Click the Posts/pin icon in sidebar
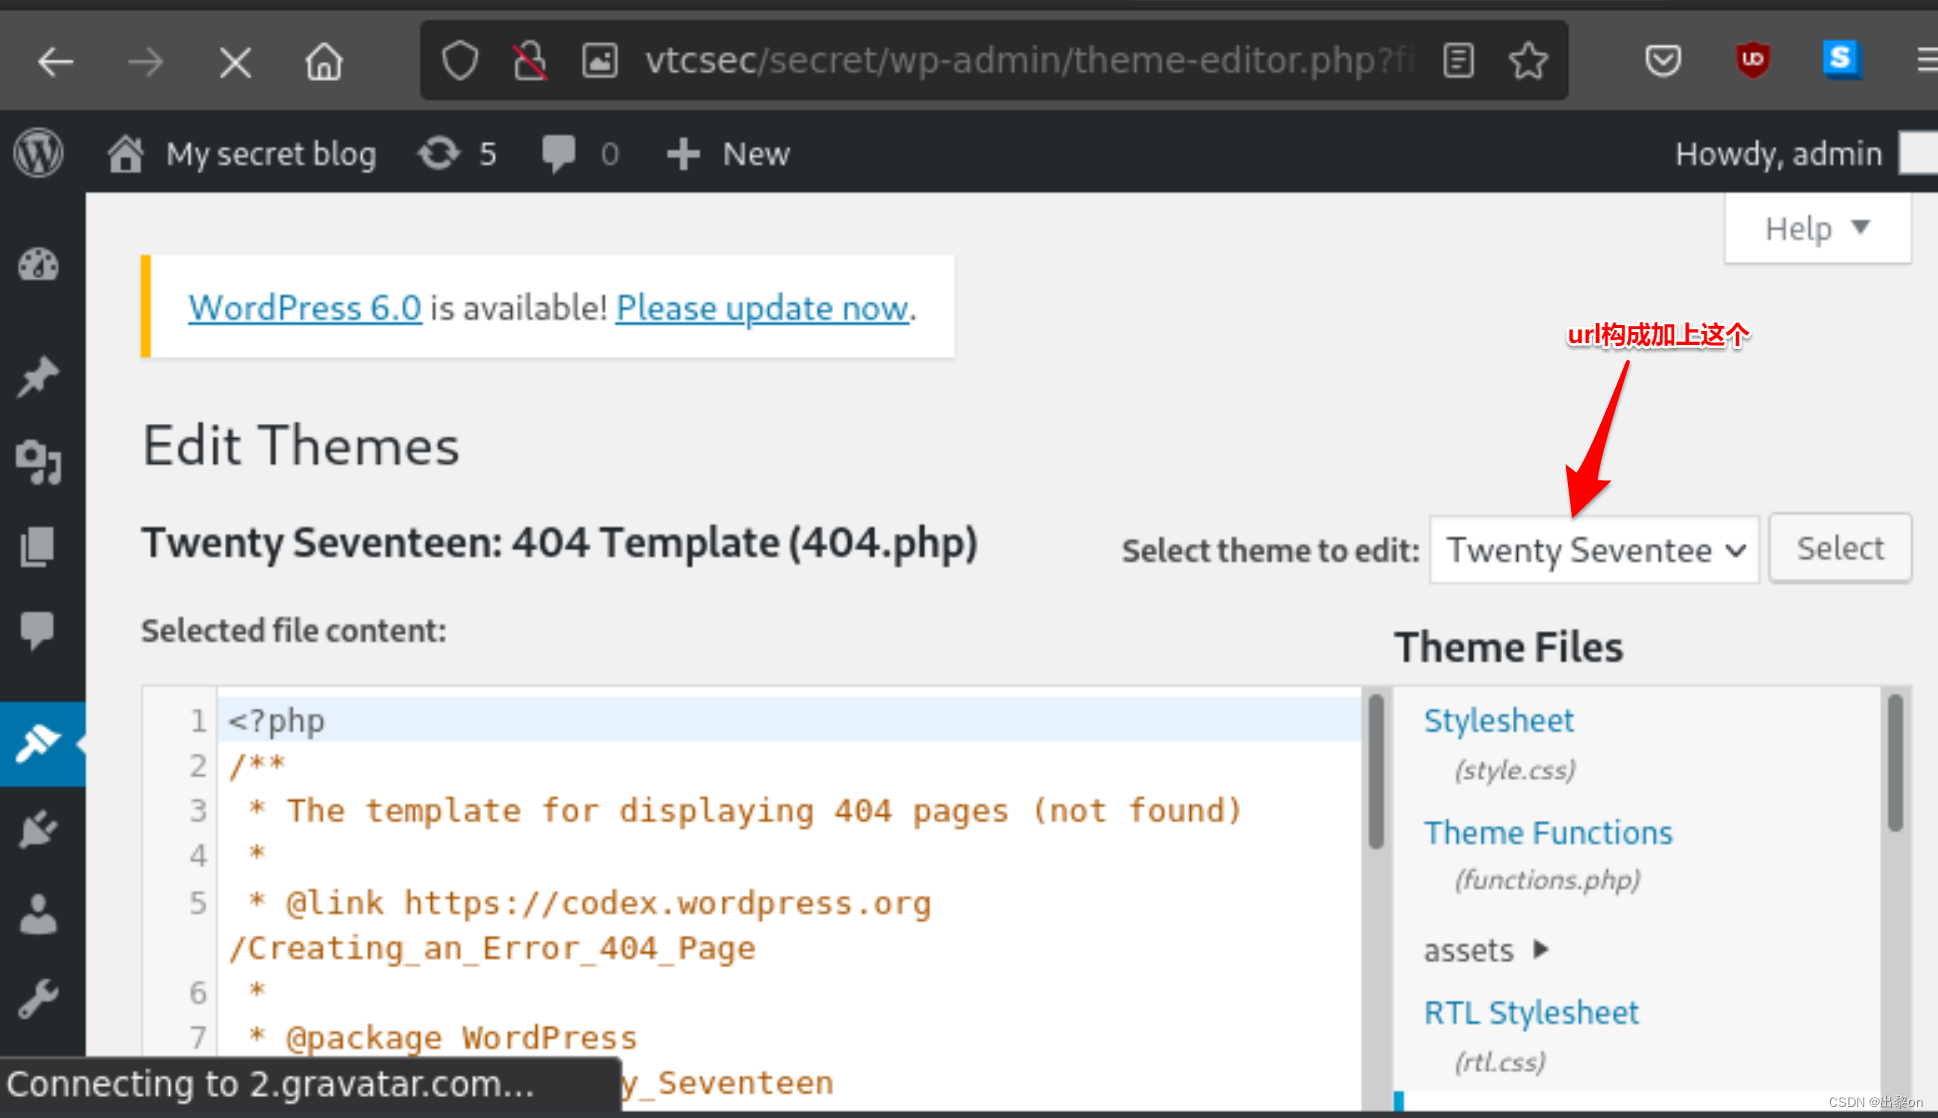 39,379
